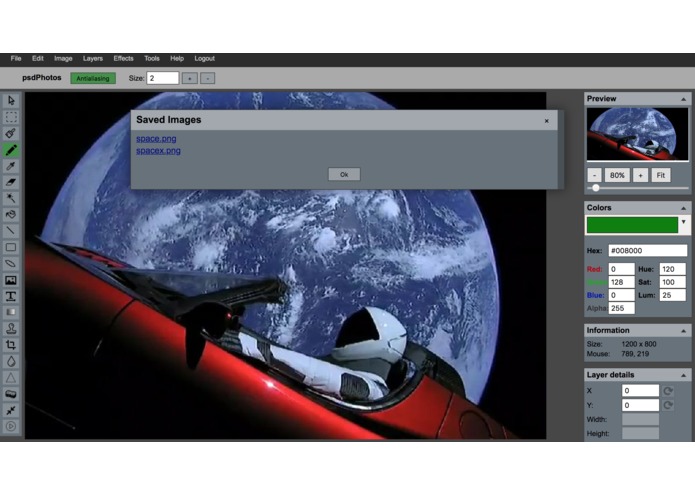This screenshot has height=494, width=695.
Task: Open the Effects menu
Action: (x=123, y=58)
